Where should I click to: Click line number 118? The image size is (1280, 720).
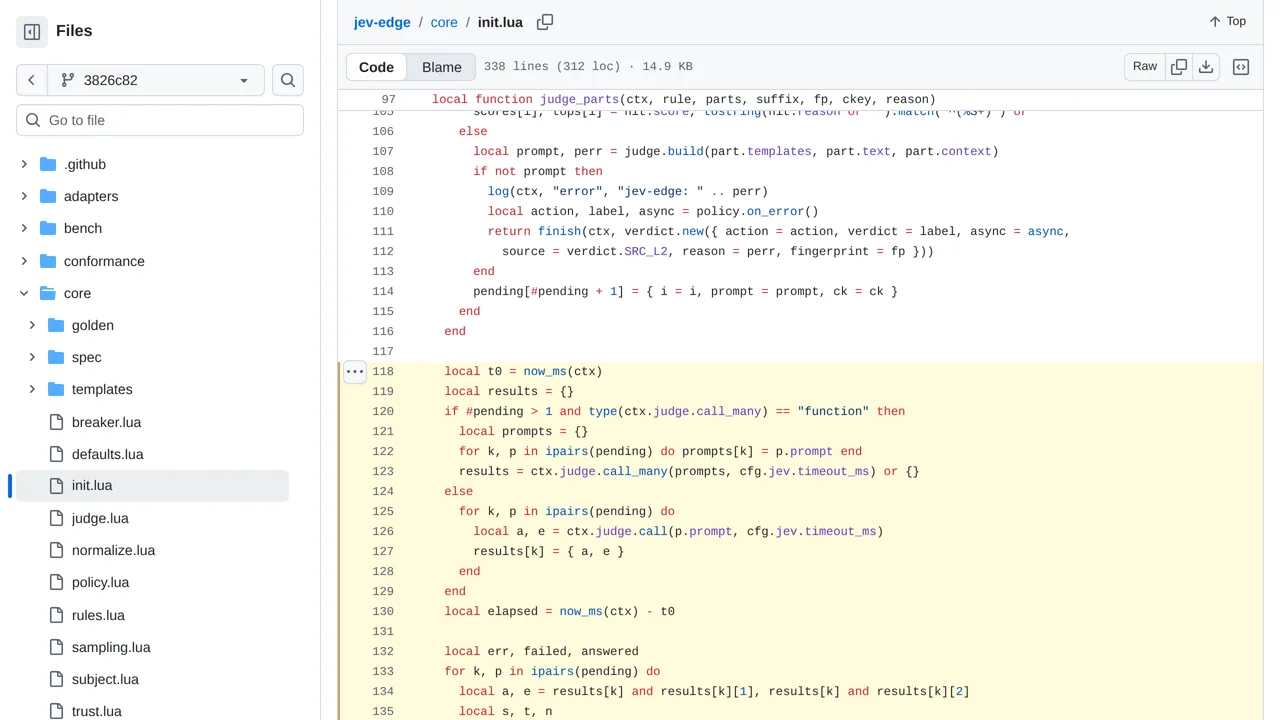[383, 371]
